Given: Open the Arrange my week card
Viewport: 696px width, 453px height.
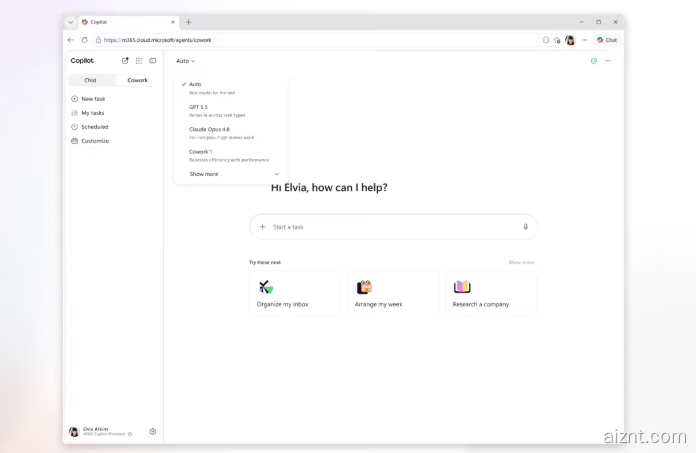Looking at the screenshot, I should (x=393, y=293).
